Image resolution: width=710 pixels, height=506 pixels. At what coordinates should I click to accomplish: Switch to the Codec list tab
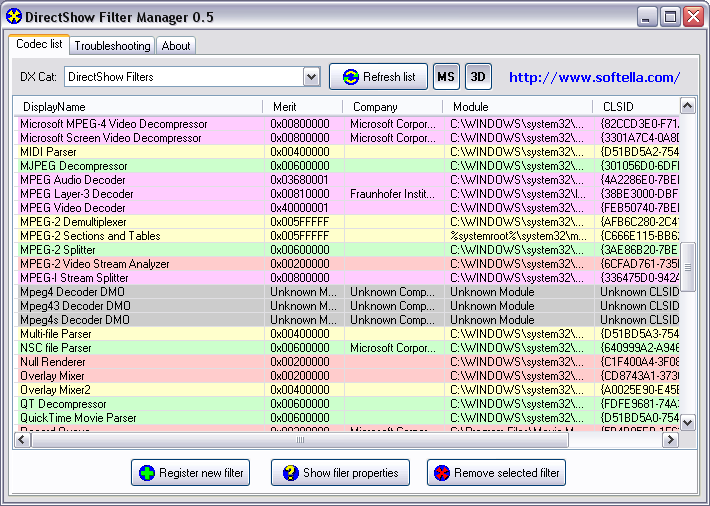coord(39,44)
